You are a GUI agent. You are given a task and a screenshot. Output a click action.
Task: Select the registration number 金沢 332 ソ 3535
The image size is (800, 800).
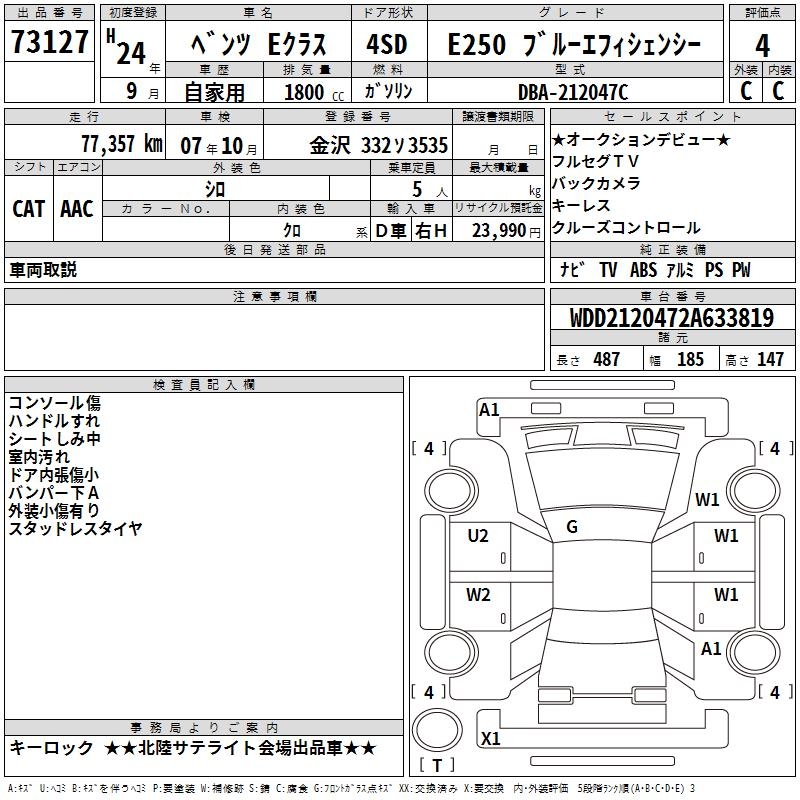click(x=379, y=145)
